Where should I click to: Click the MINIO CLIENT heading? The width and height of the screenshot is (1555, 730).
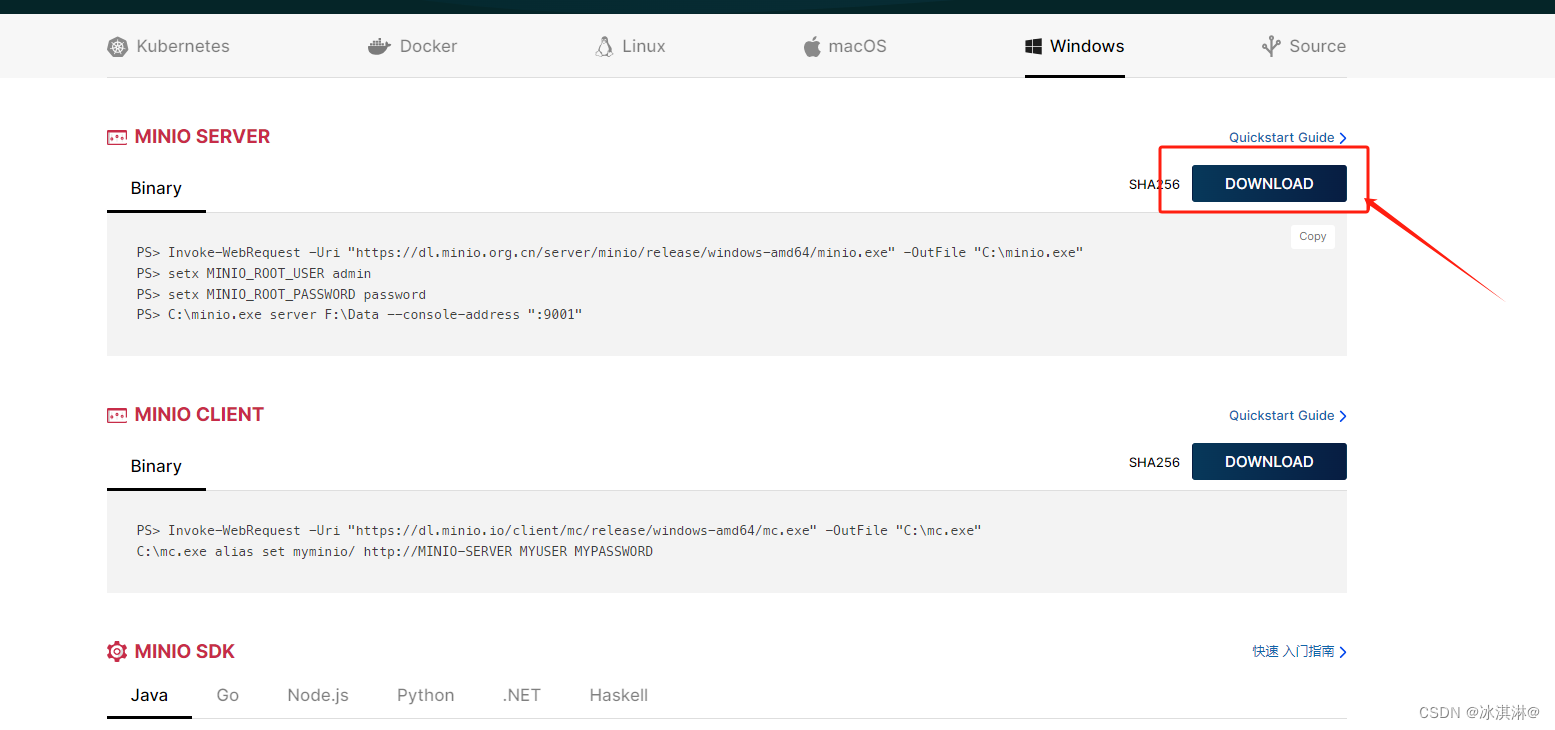pos(199,415)
